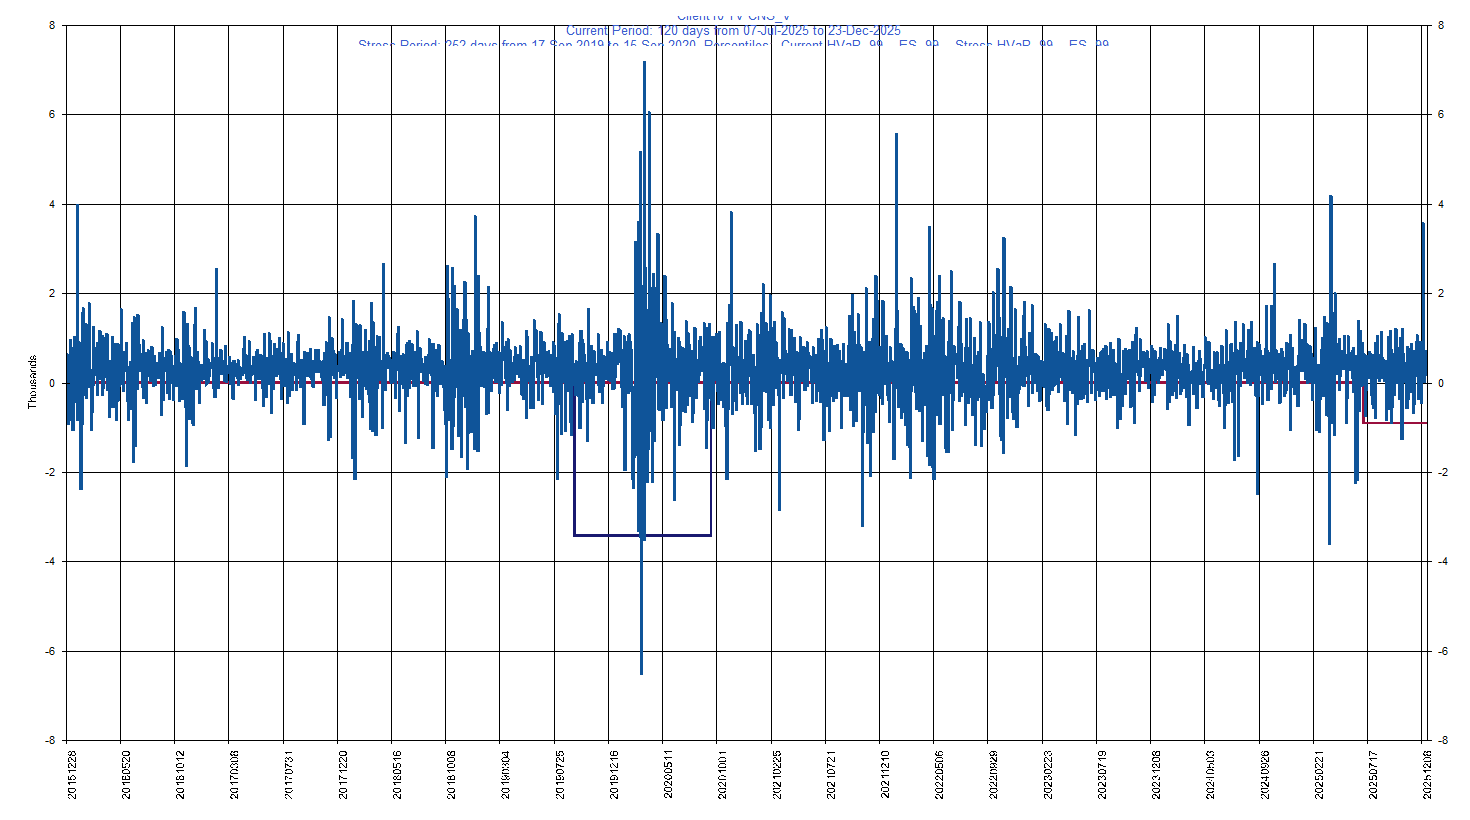Viewport: 1470px width, 820px height.
Task: Click the left y-axis value -8
Action: point(50,741)
